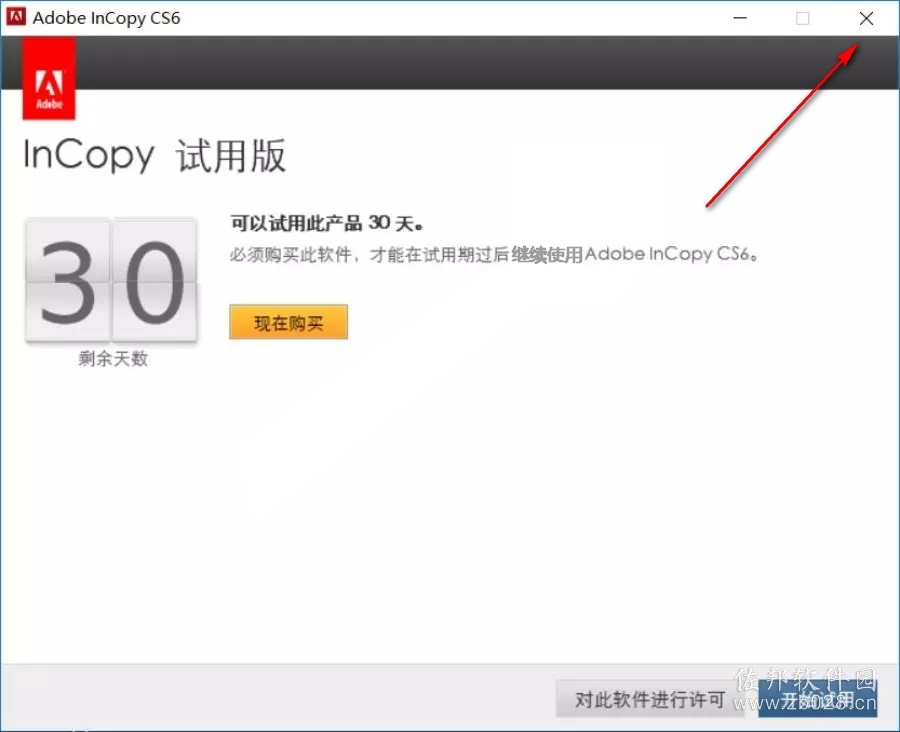Click the Adobe InCopy CS6 window title
900x732 pixels.
tap(106, 18)
